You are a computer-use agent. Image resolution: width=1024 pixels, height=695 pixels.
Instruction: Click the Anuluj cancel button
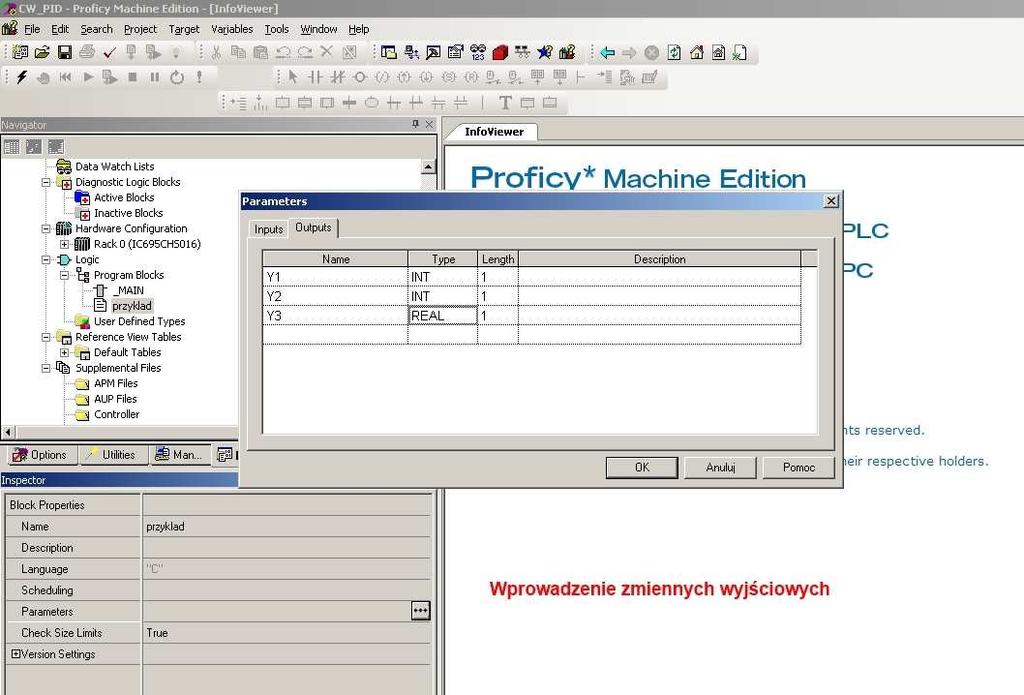(720, 467)
